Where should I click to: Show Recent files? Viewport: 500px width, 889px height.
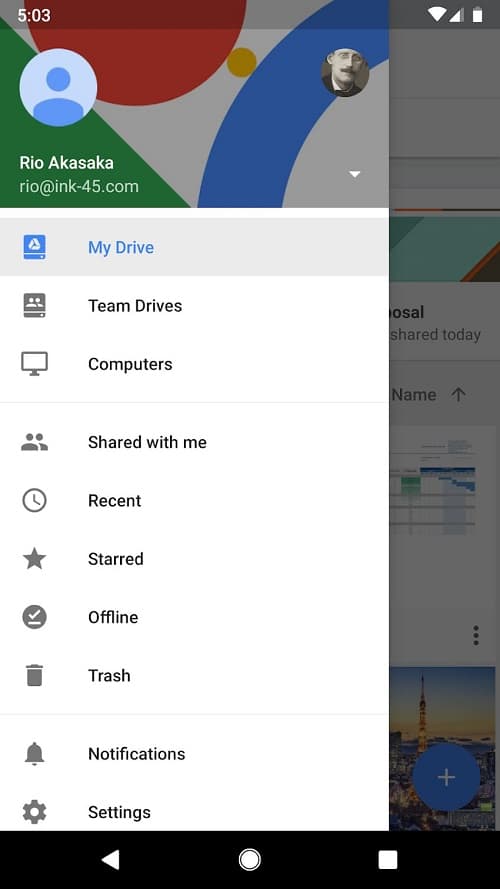(x=194, y=501)
